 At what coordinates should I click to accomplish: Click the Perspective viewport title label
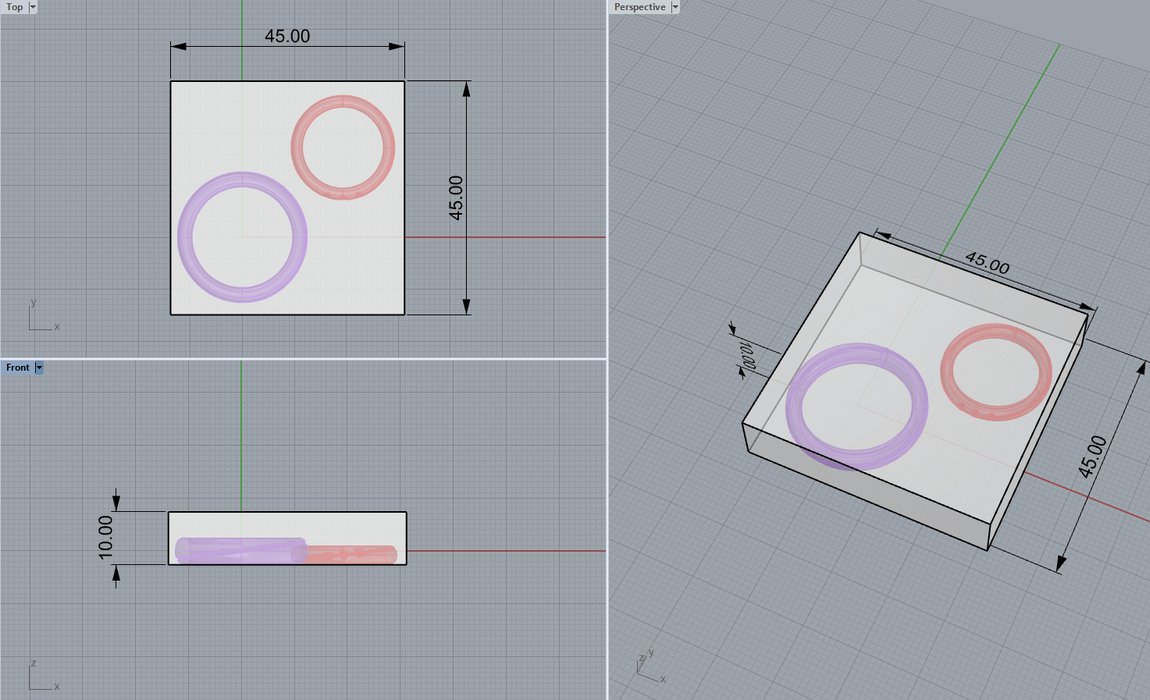(x=639, y=7)
